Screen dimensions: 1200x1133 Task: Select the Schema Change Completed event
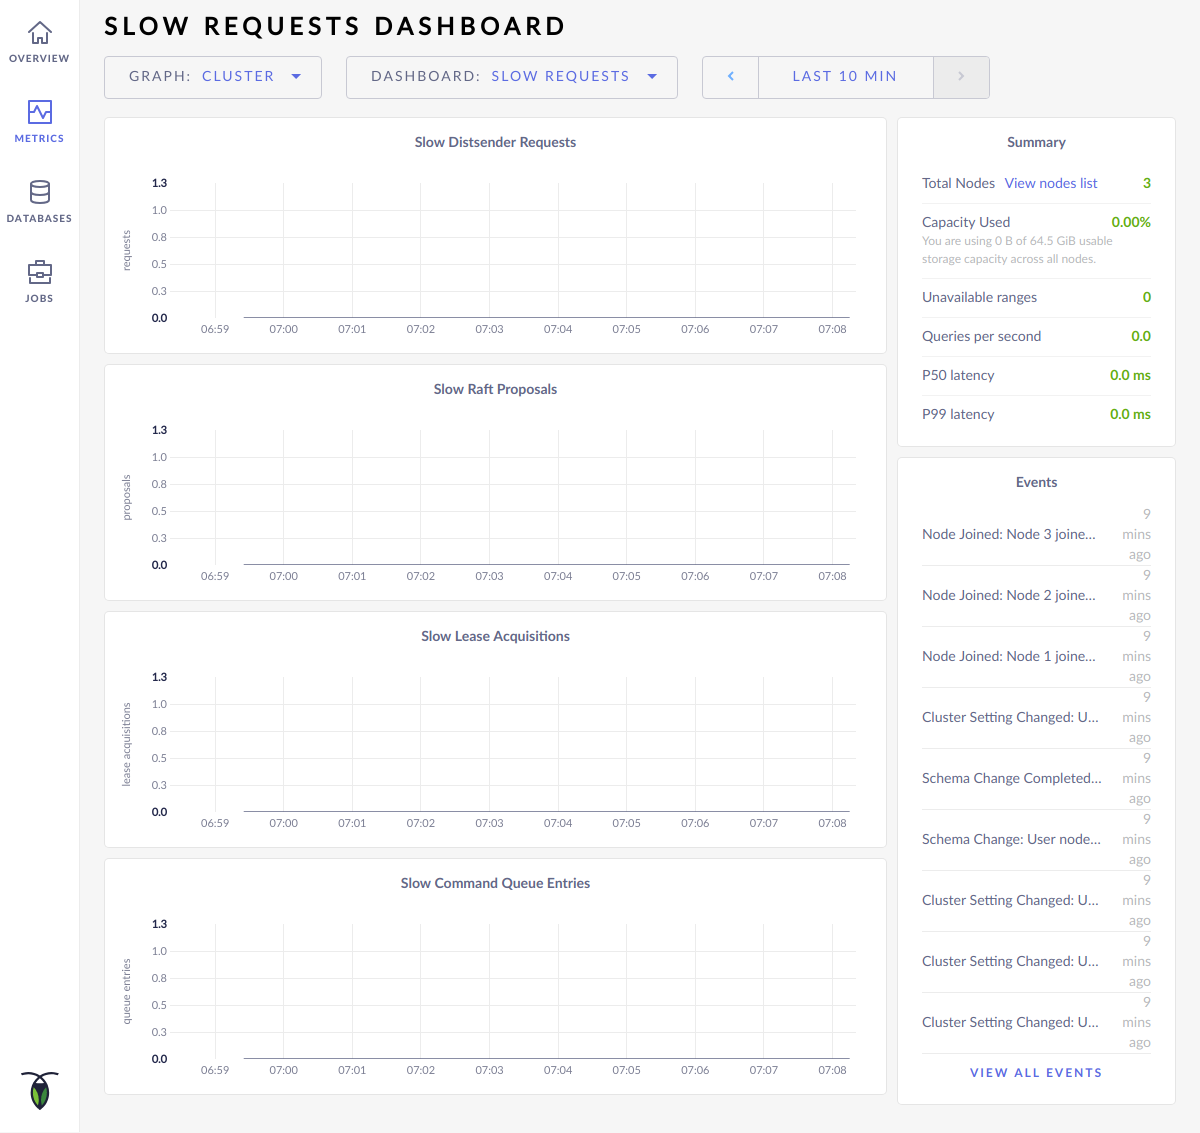click(1011, 778)
